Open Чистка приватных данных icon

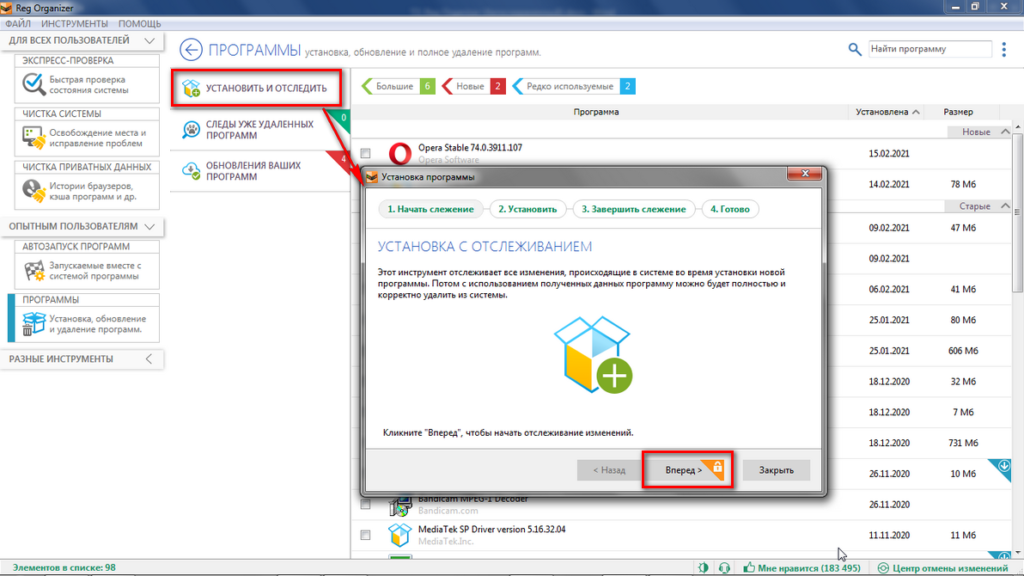point(34,189)
